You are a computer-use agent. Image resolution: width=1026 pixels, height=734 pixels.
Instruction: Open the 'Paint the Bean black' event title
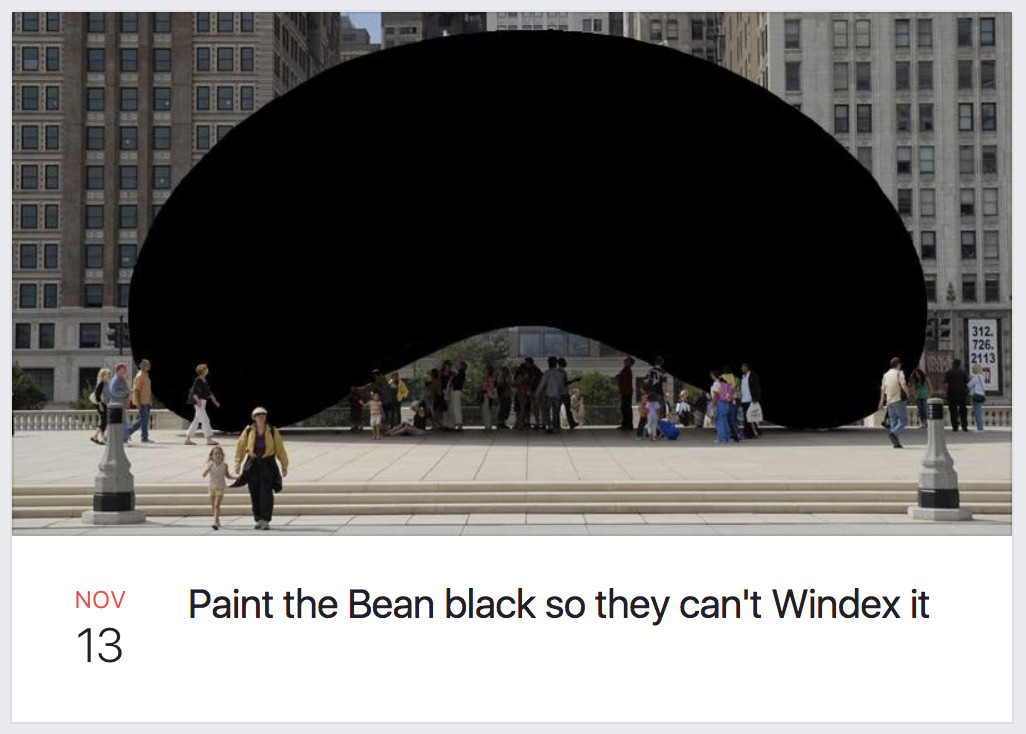tap(558, 604)
